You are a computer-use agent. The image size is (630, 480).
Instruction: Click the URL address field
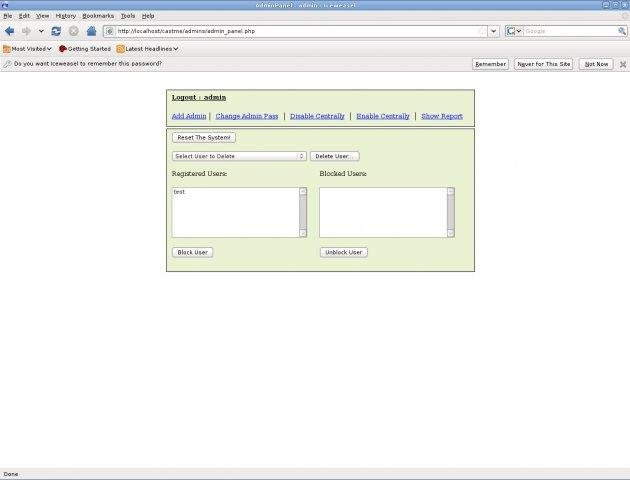(297, 31)
